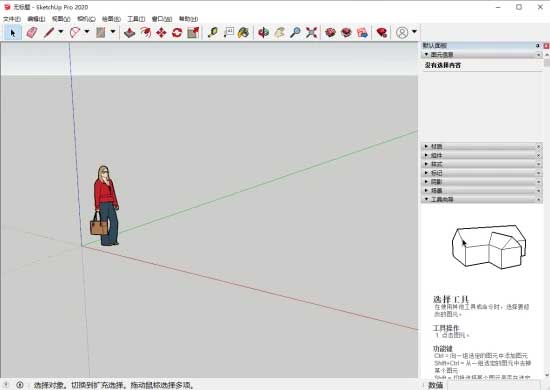Close the 工具向导 panel with its X
The height and width of the screenshot is (390, 550).
538,199
